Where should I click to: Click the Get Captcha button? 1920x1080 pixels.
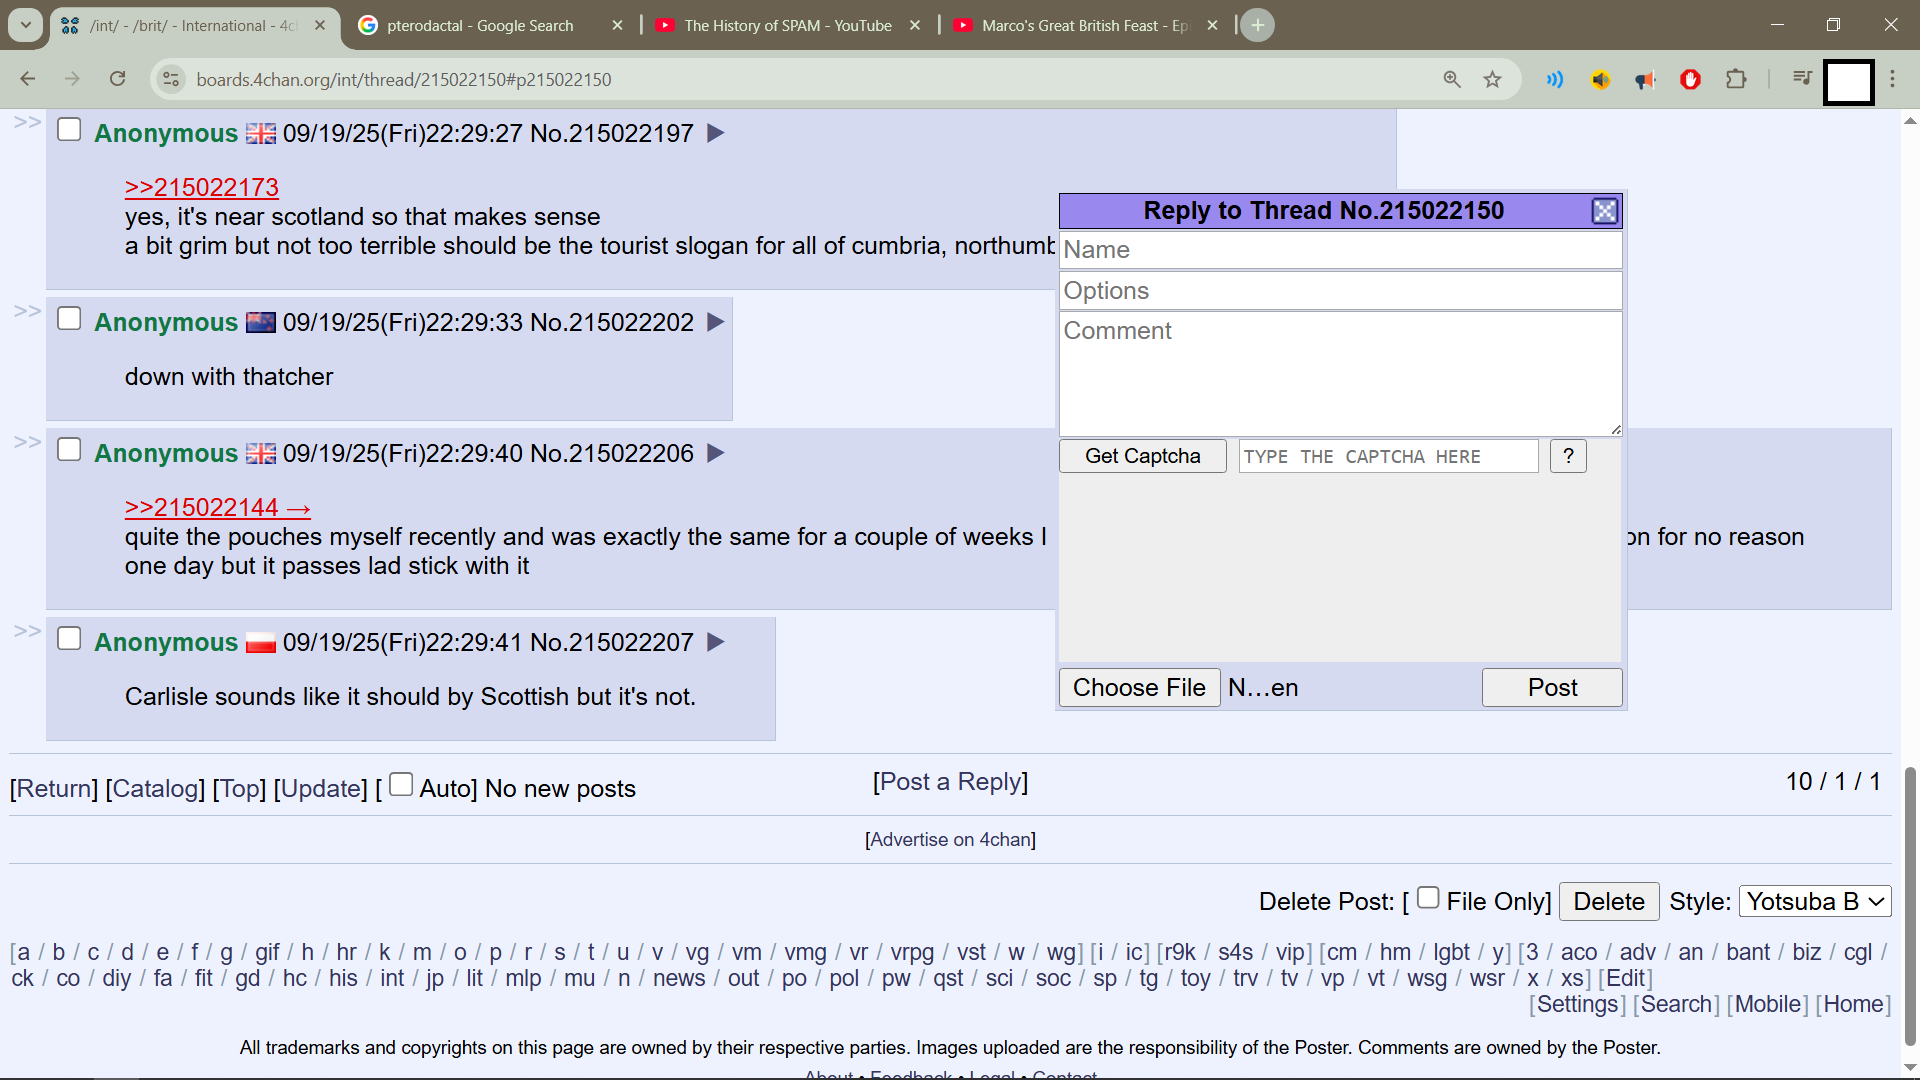pyautogui.click(x=1142, y=456)
